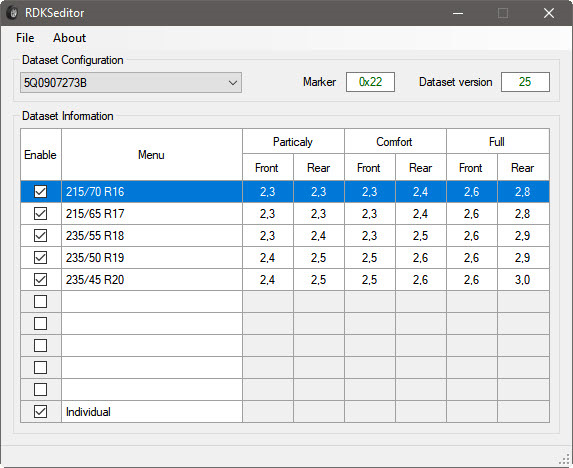Click the Dataset version field showing 25
The height and width of the screenshot is (468, 573).
pos(525,82)
